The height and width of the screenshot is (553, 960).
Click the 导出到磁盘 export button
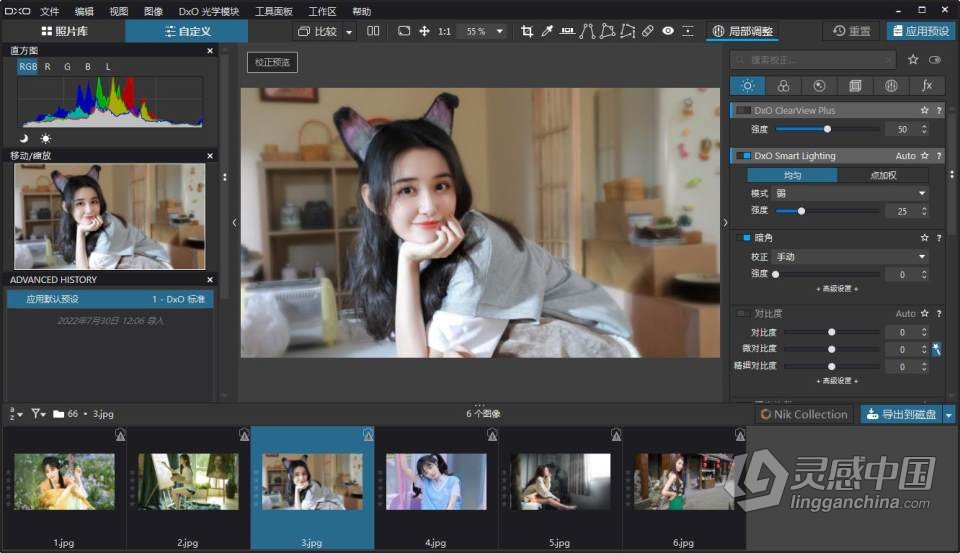point(902,415)
